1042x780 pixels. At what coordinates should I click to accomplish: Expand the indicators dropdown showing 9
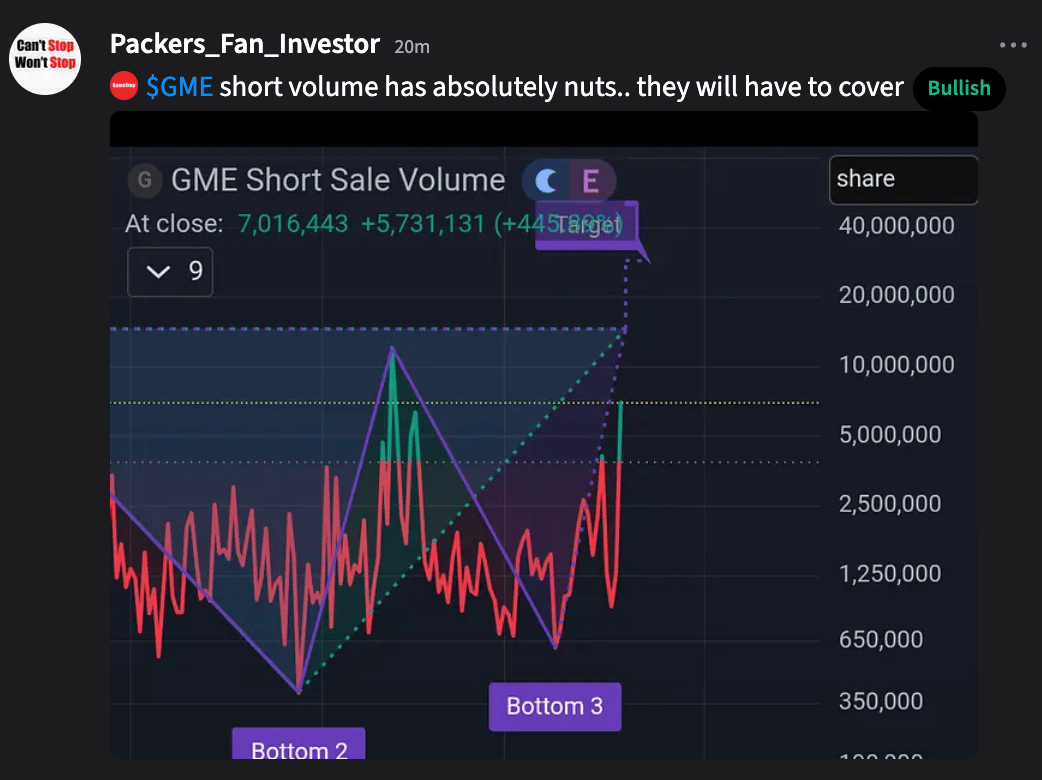point(170,272)
